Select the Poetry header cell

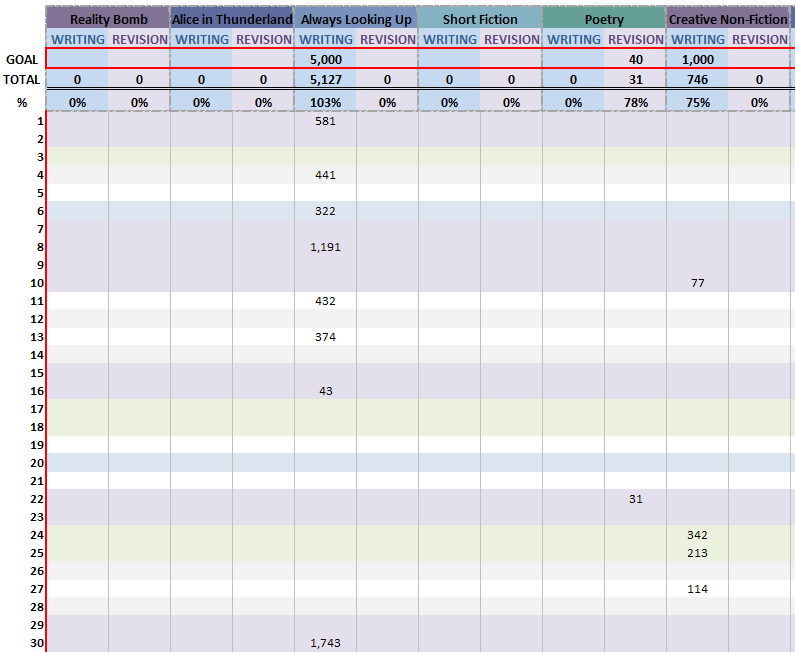(604, 19)
